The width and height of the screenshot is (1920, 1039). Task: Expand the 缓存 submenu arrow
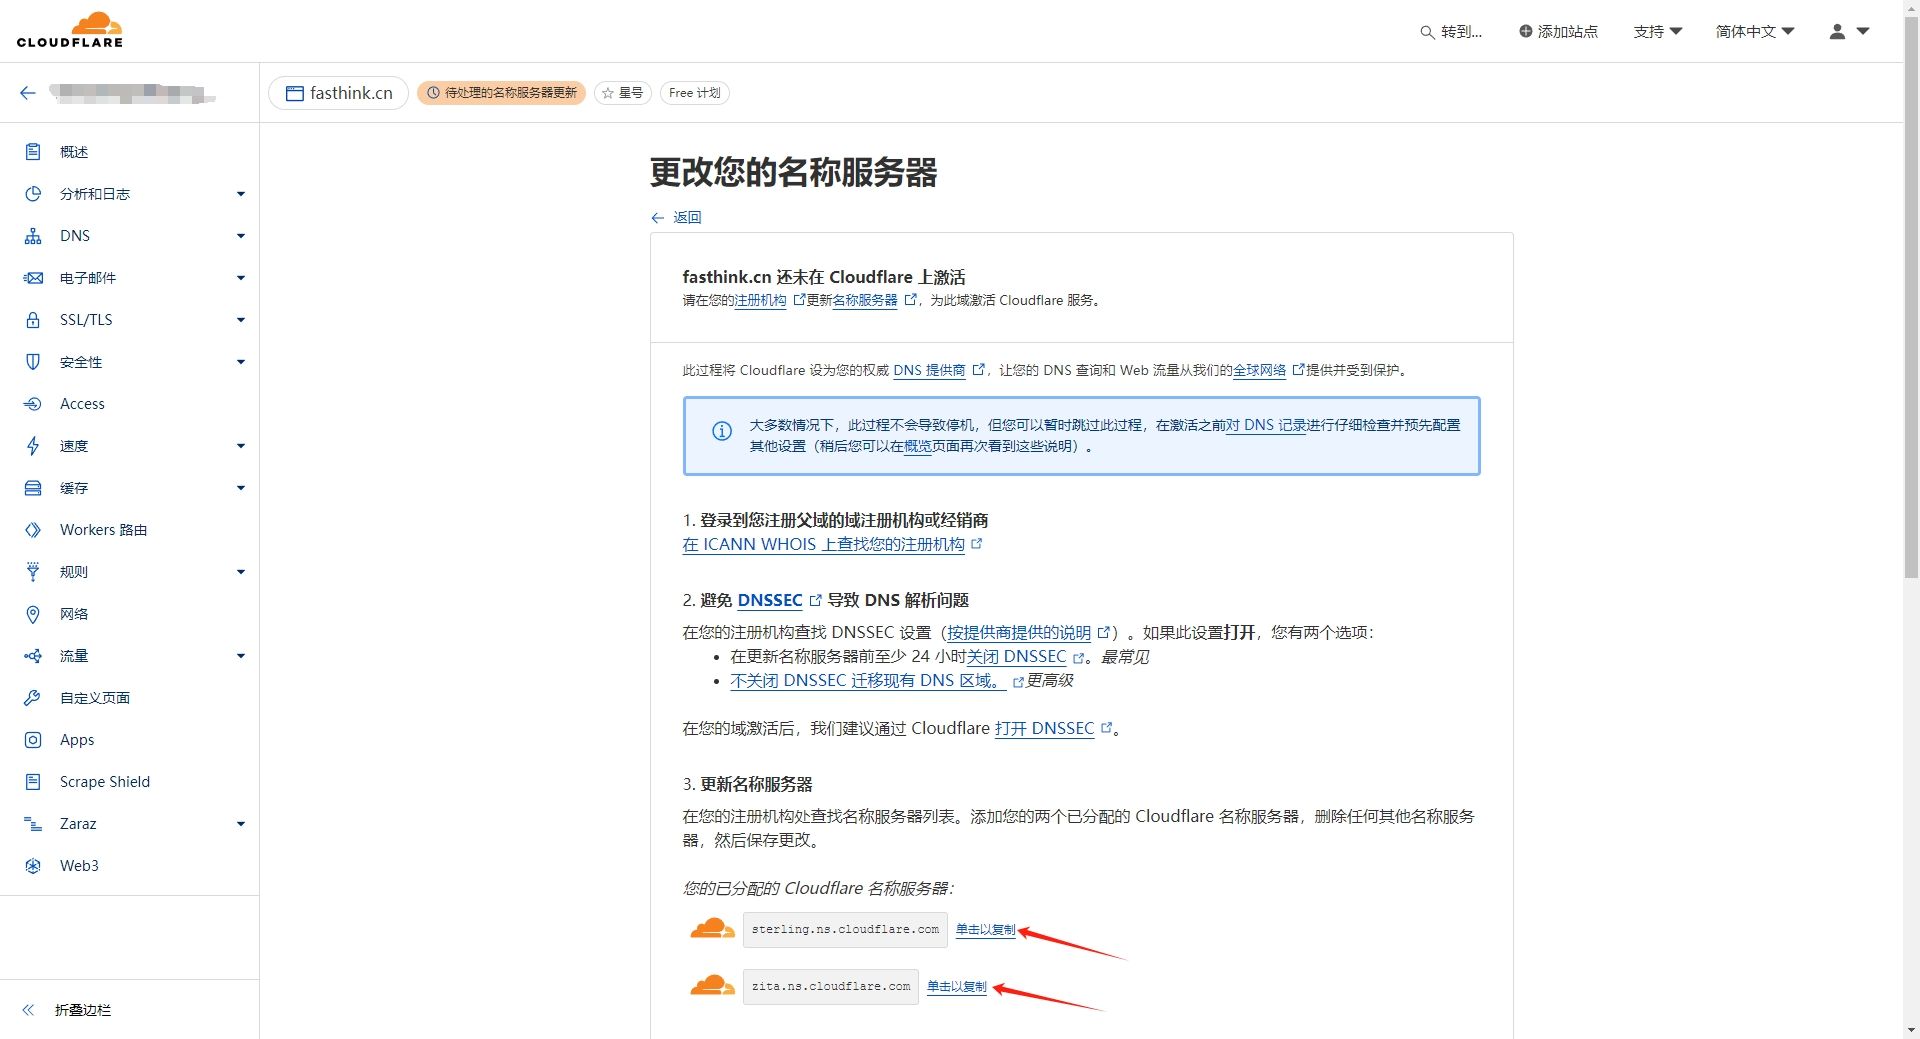coord(241,488)
